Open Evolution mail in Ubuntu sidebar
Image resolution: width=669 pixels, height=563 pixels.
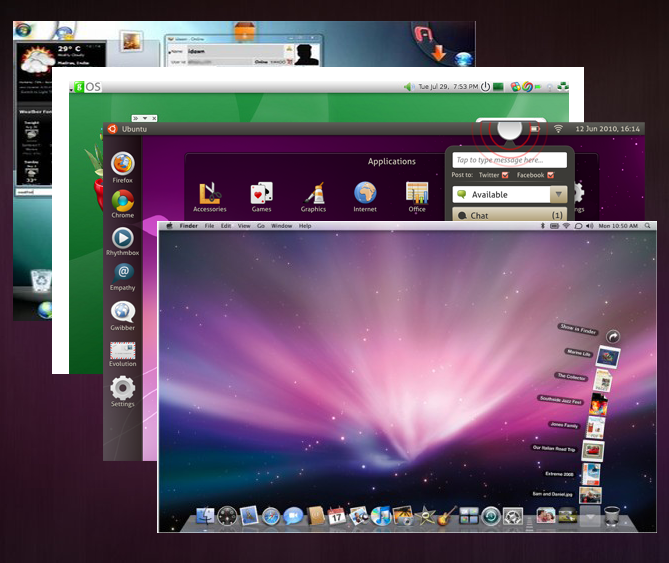pyautogui.click(x=122, y=354)
